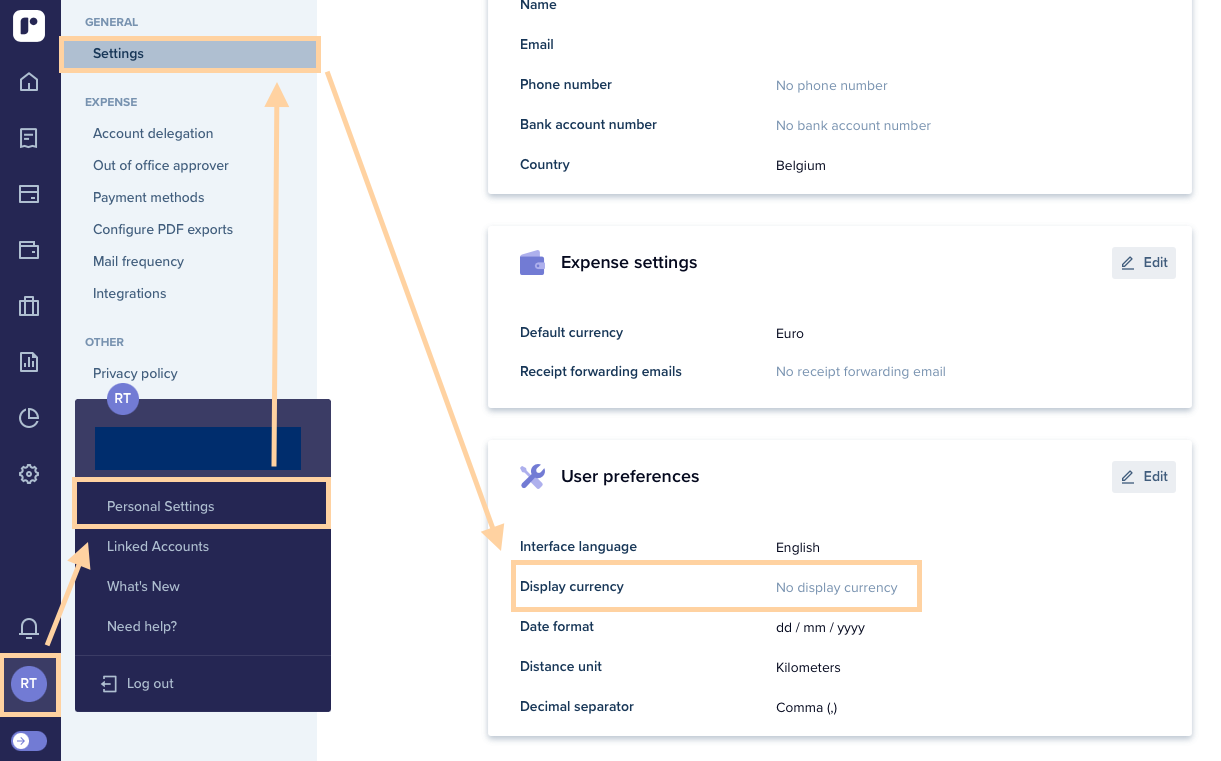This screenshot has width=1221, height=761.
Task: Edit User preferences
Action: click(1144, 477)
